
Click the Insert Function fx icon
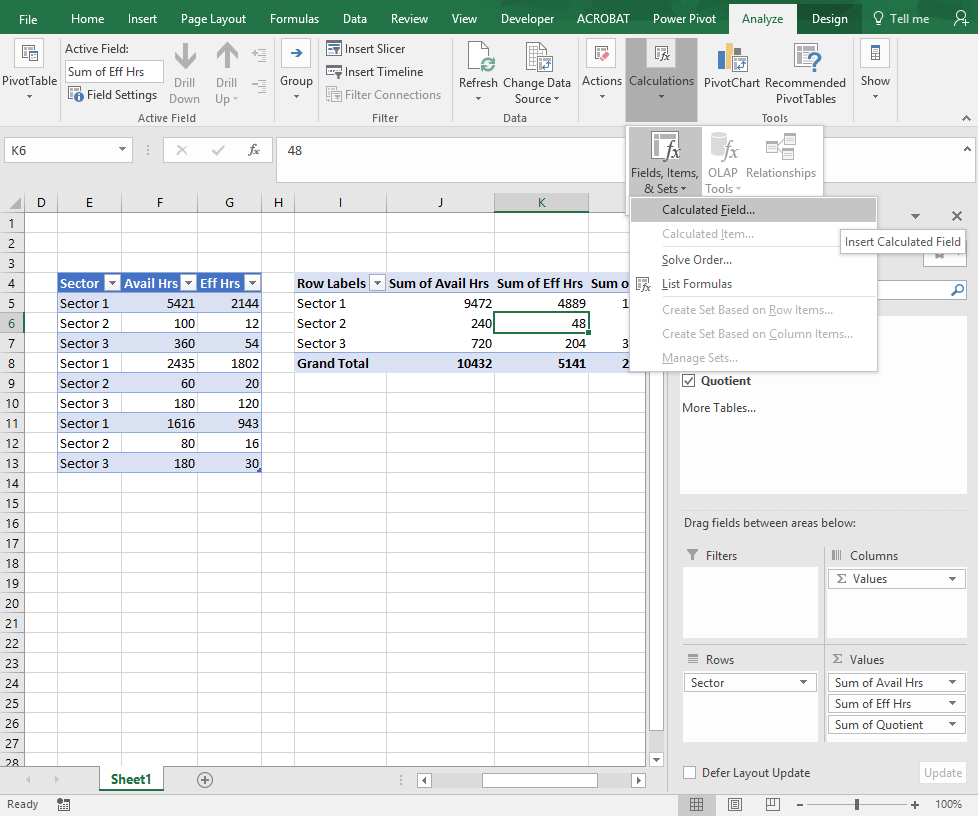[254, 150]
